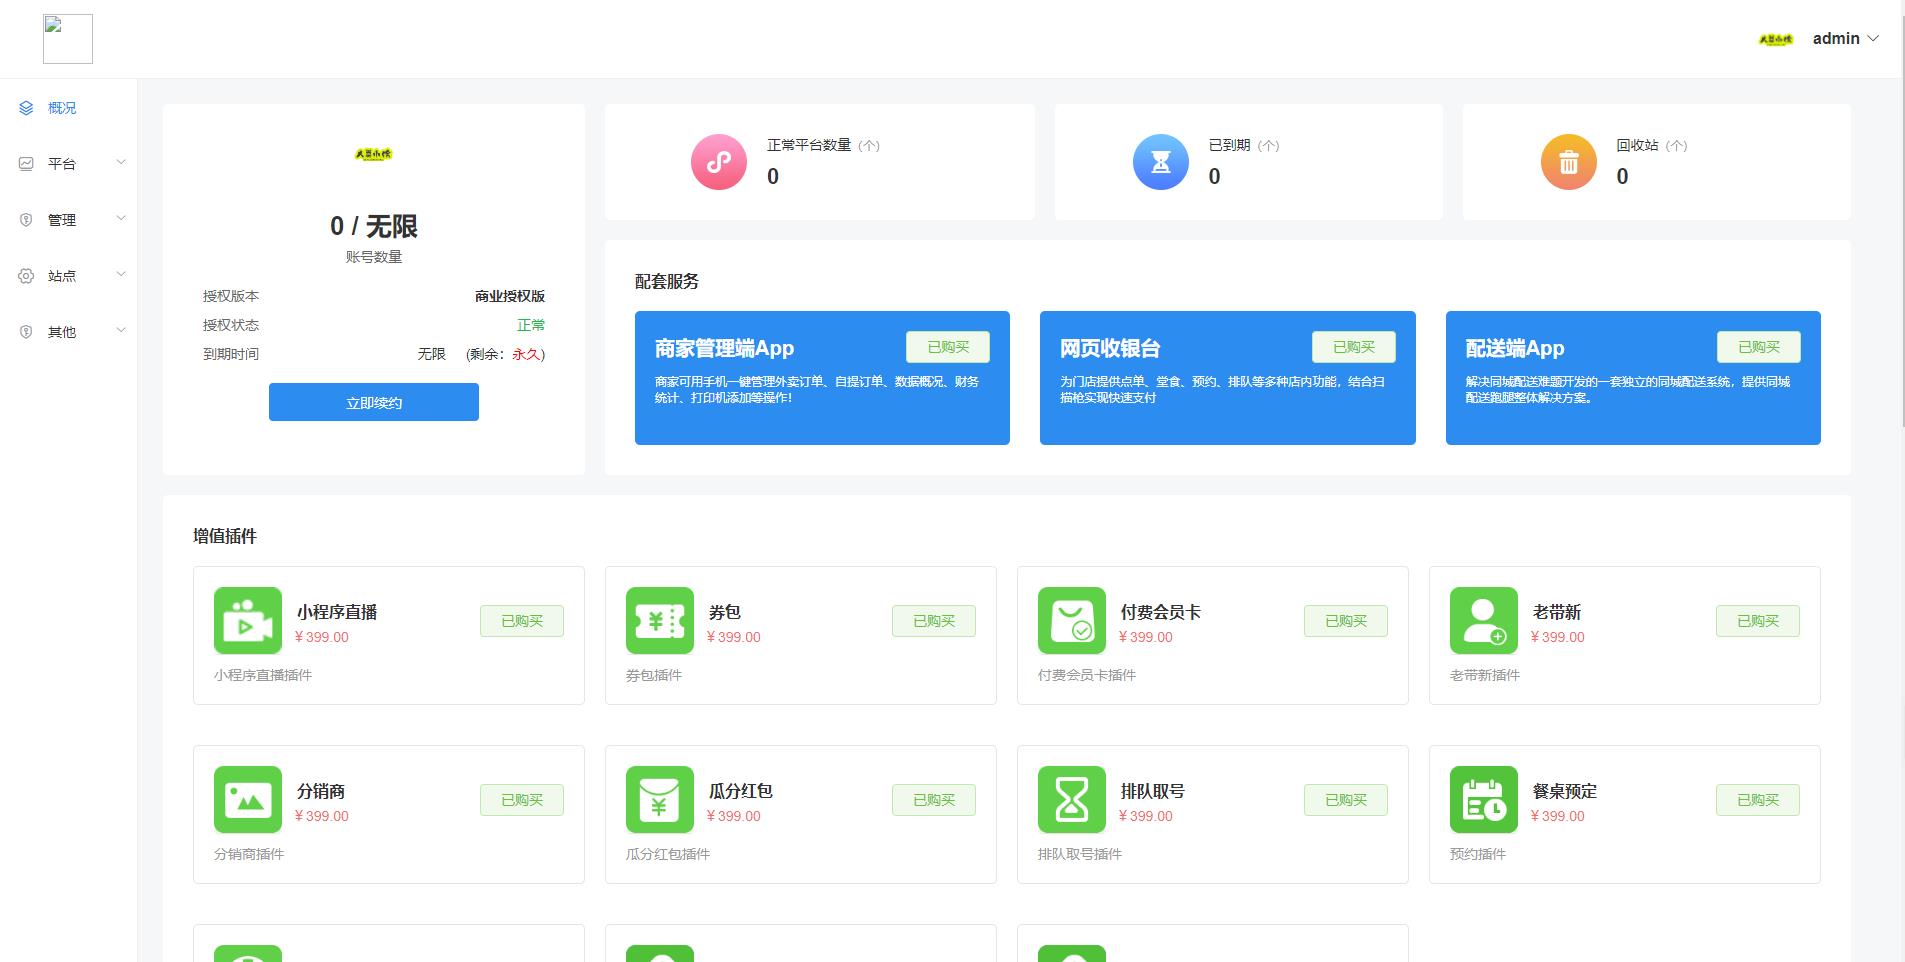Click the 预约插件 description text
This screenshot has height=962, width=1905.
[1478, 854]
